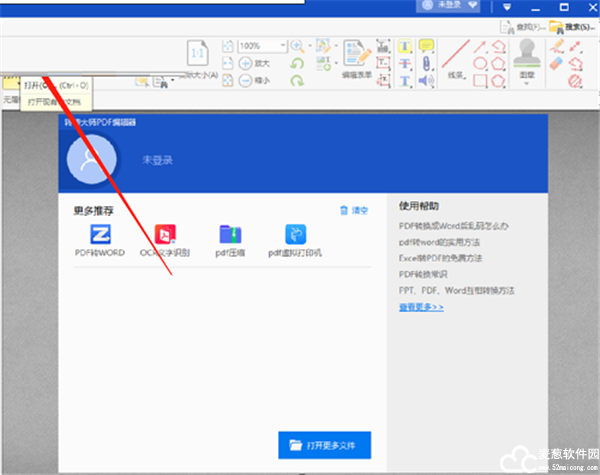Select the attach file paperclip tool
This screenshot has width=600, height=475.
tap(426, 64)
